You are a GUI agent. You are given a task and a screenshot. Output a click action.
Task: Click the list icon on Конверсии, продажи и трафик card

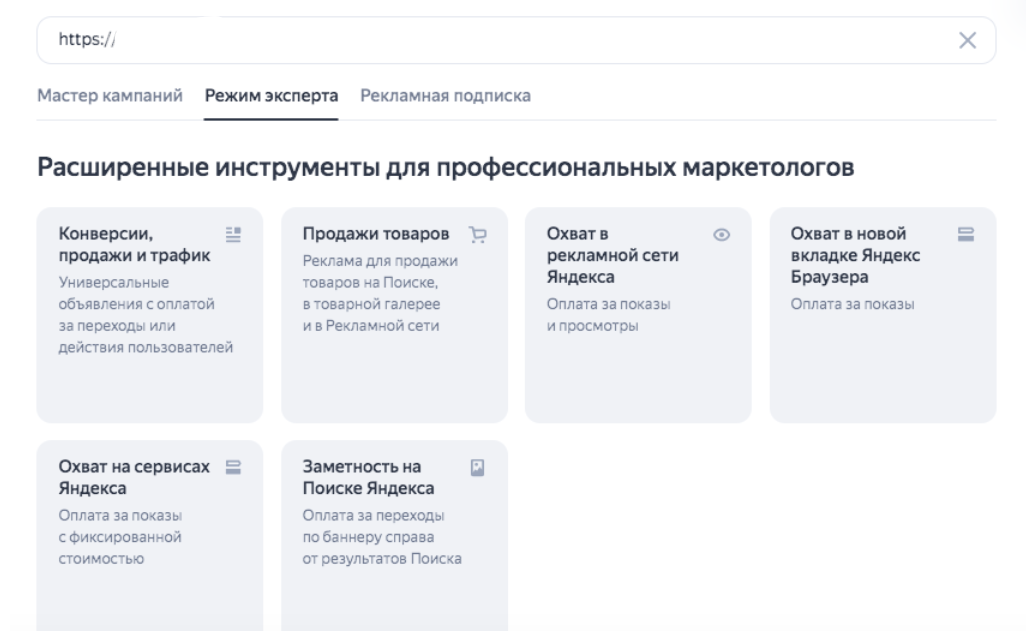(x=234, y=234)
